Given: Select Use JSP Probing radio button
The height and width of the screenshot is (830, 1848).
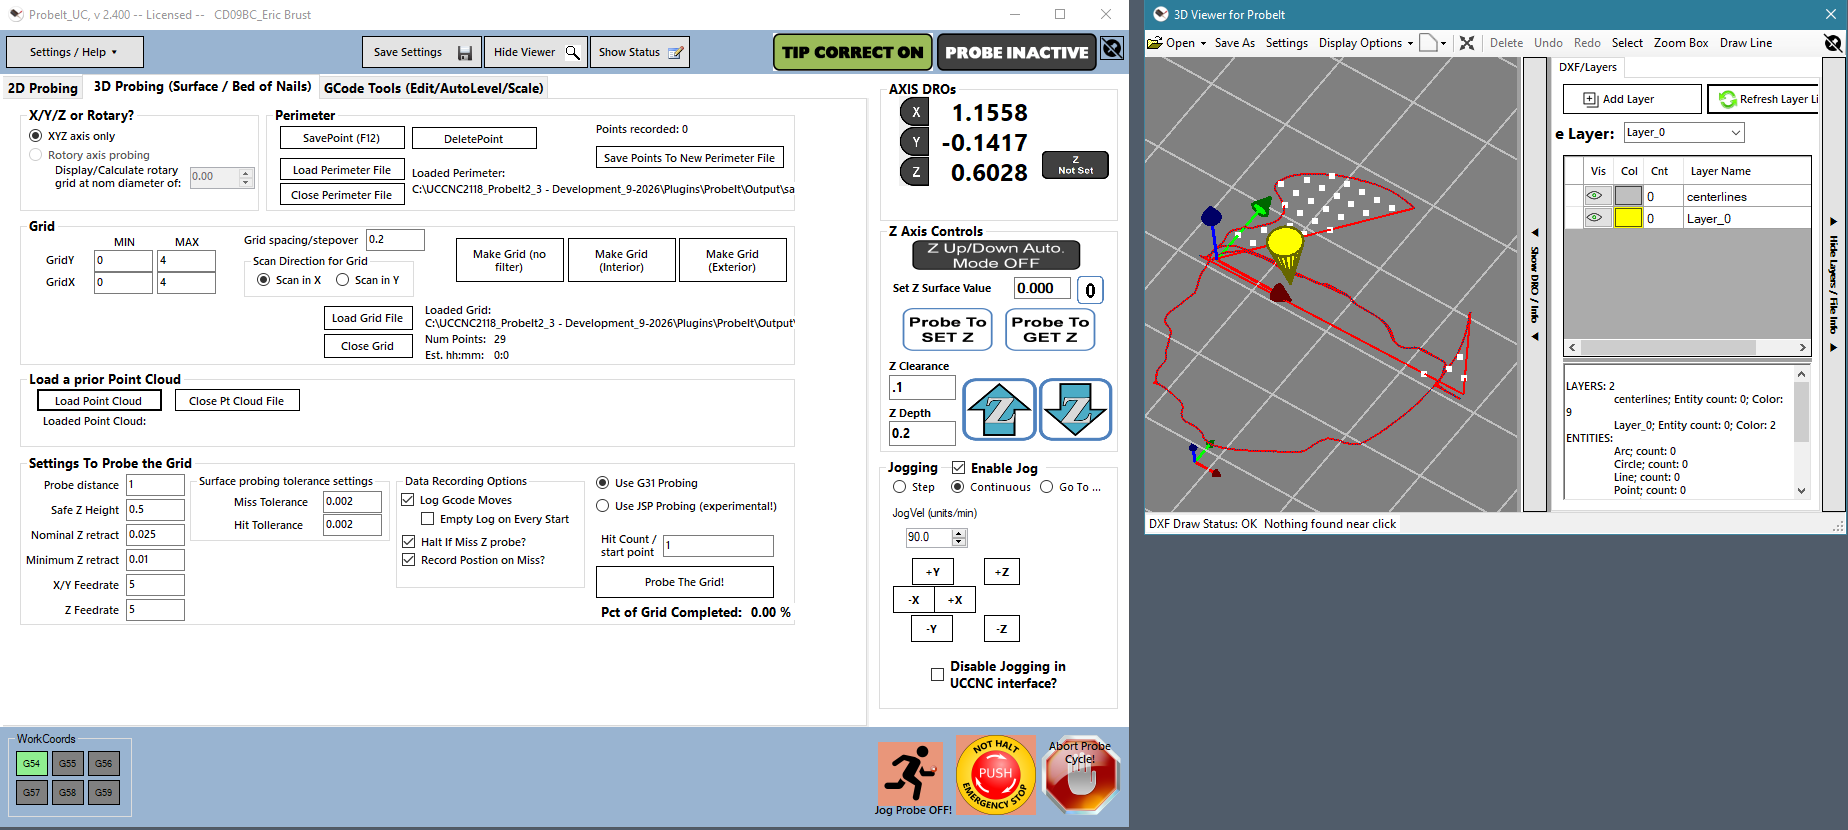Looking at the screenshot, I should [x=603, y=506].
